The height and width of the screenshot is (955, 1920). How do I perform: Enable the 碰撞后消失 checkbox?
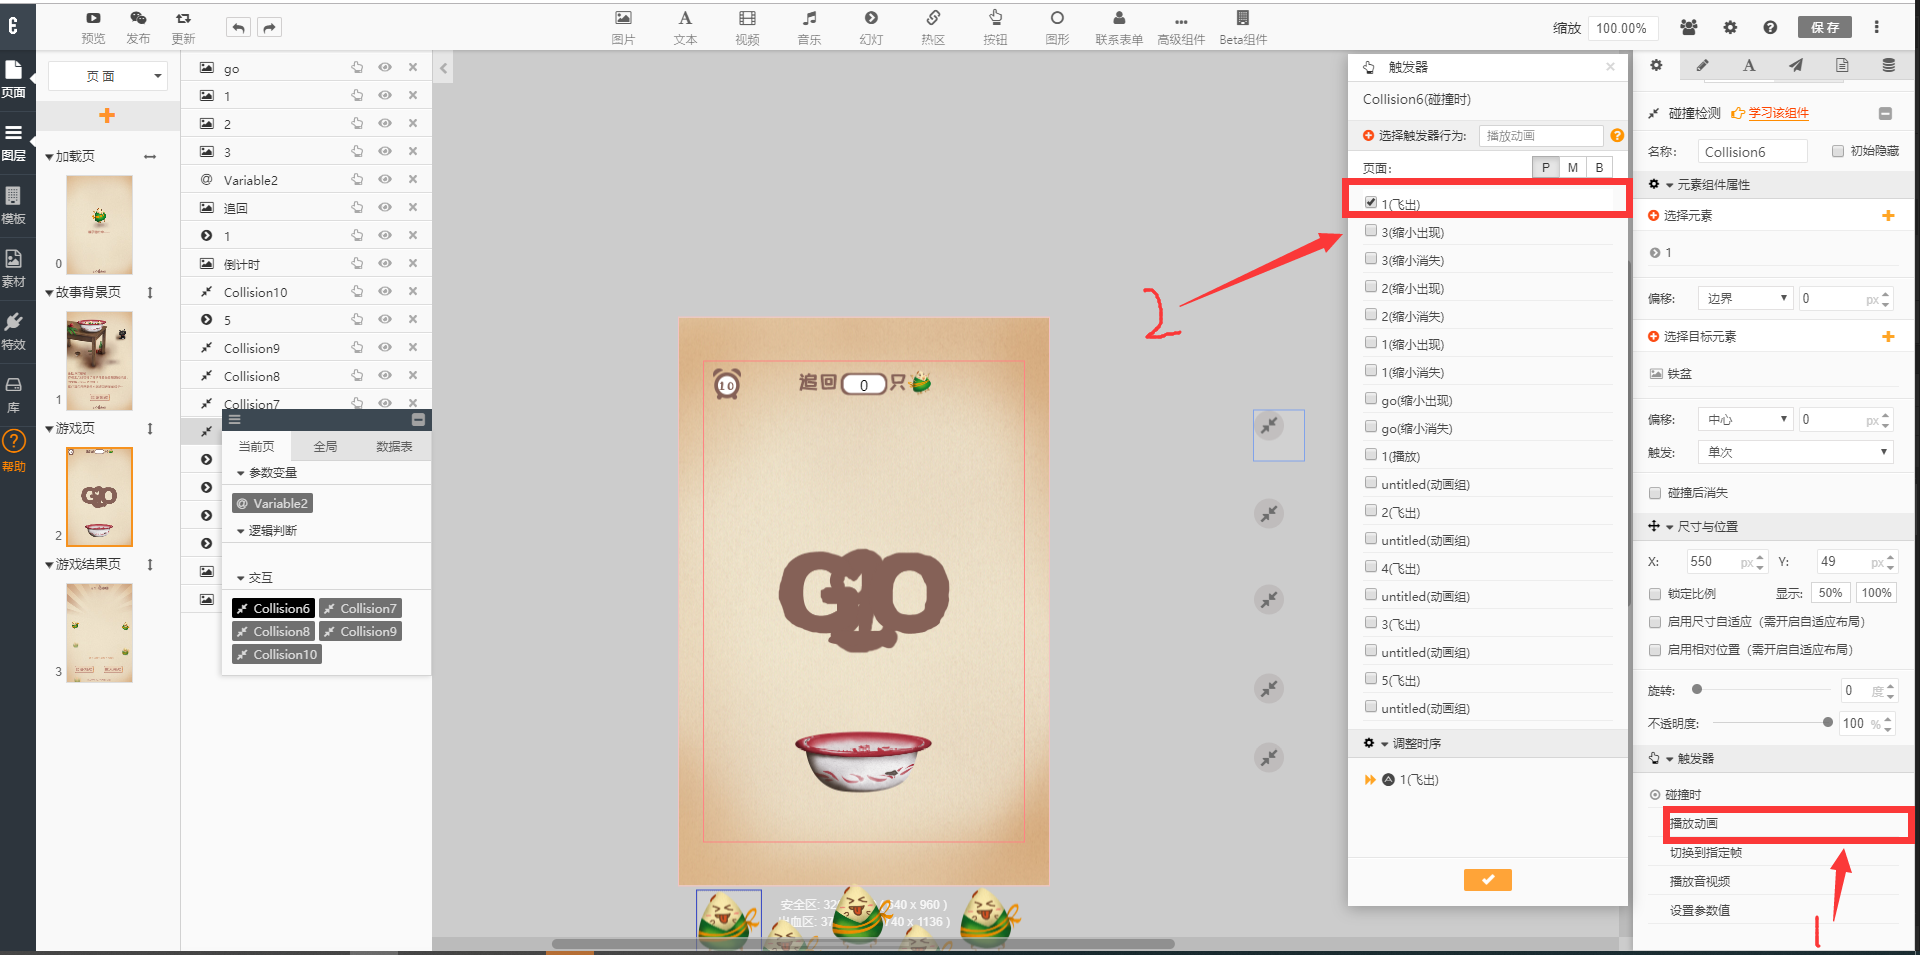coord(1655,493)
